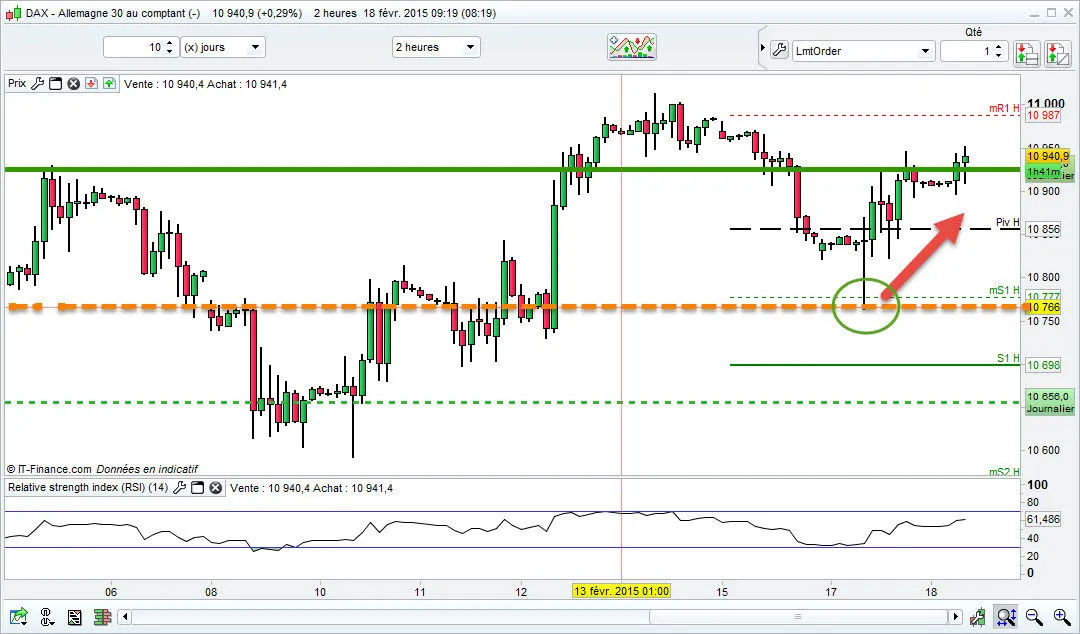1080x634 pixels.
Task: Click Vente/Achat quote in RSI header
Action: point(311,488)
